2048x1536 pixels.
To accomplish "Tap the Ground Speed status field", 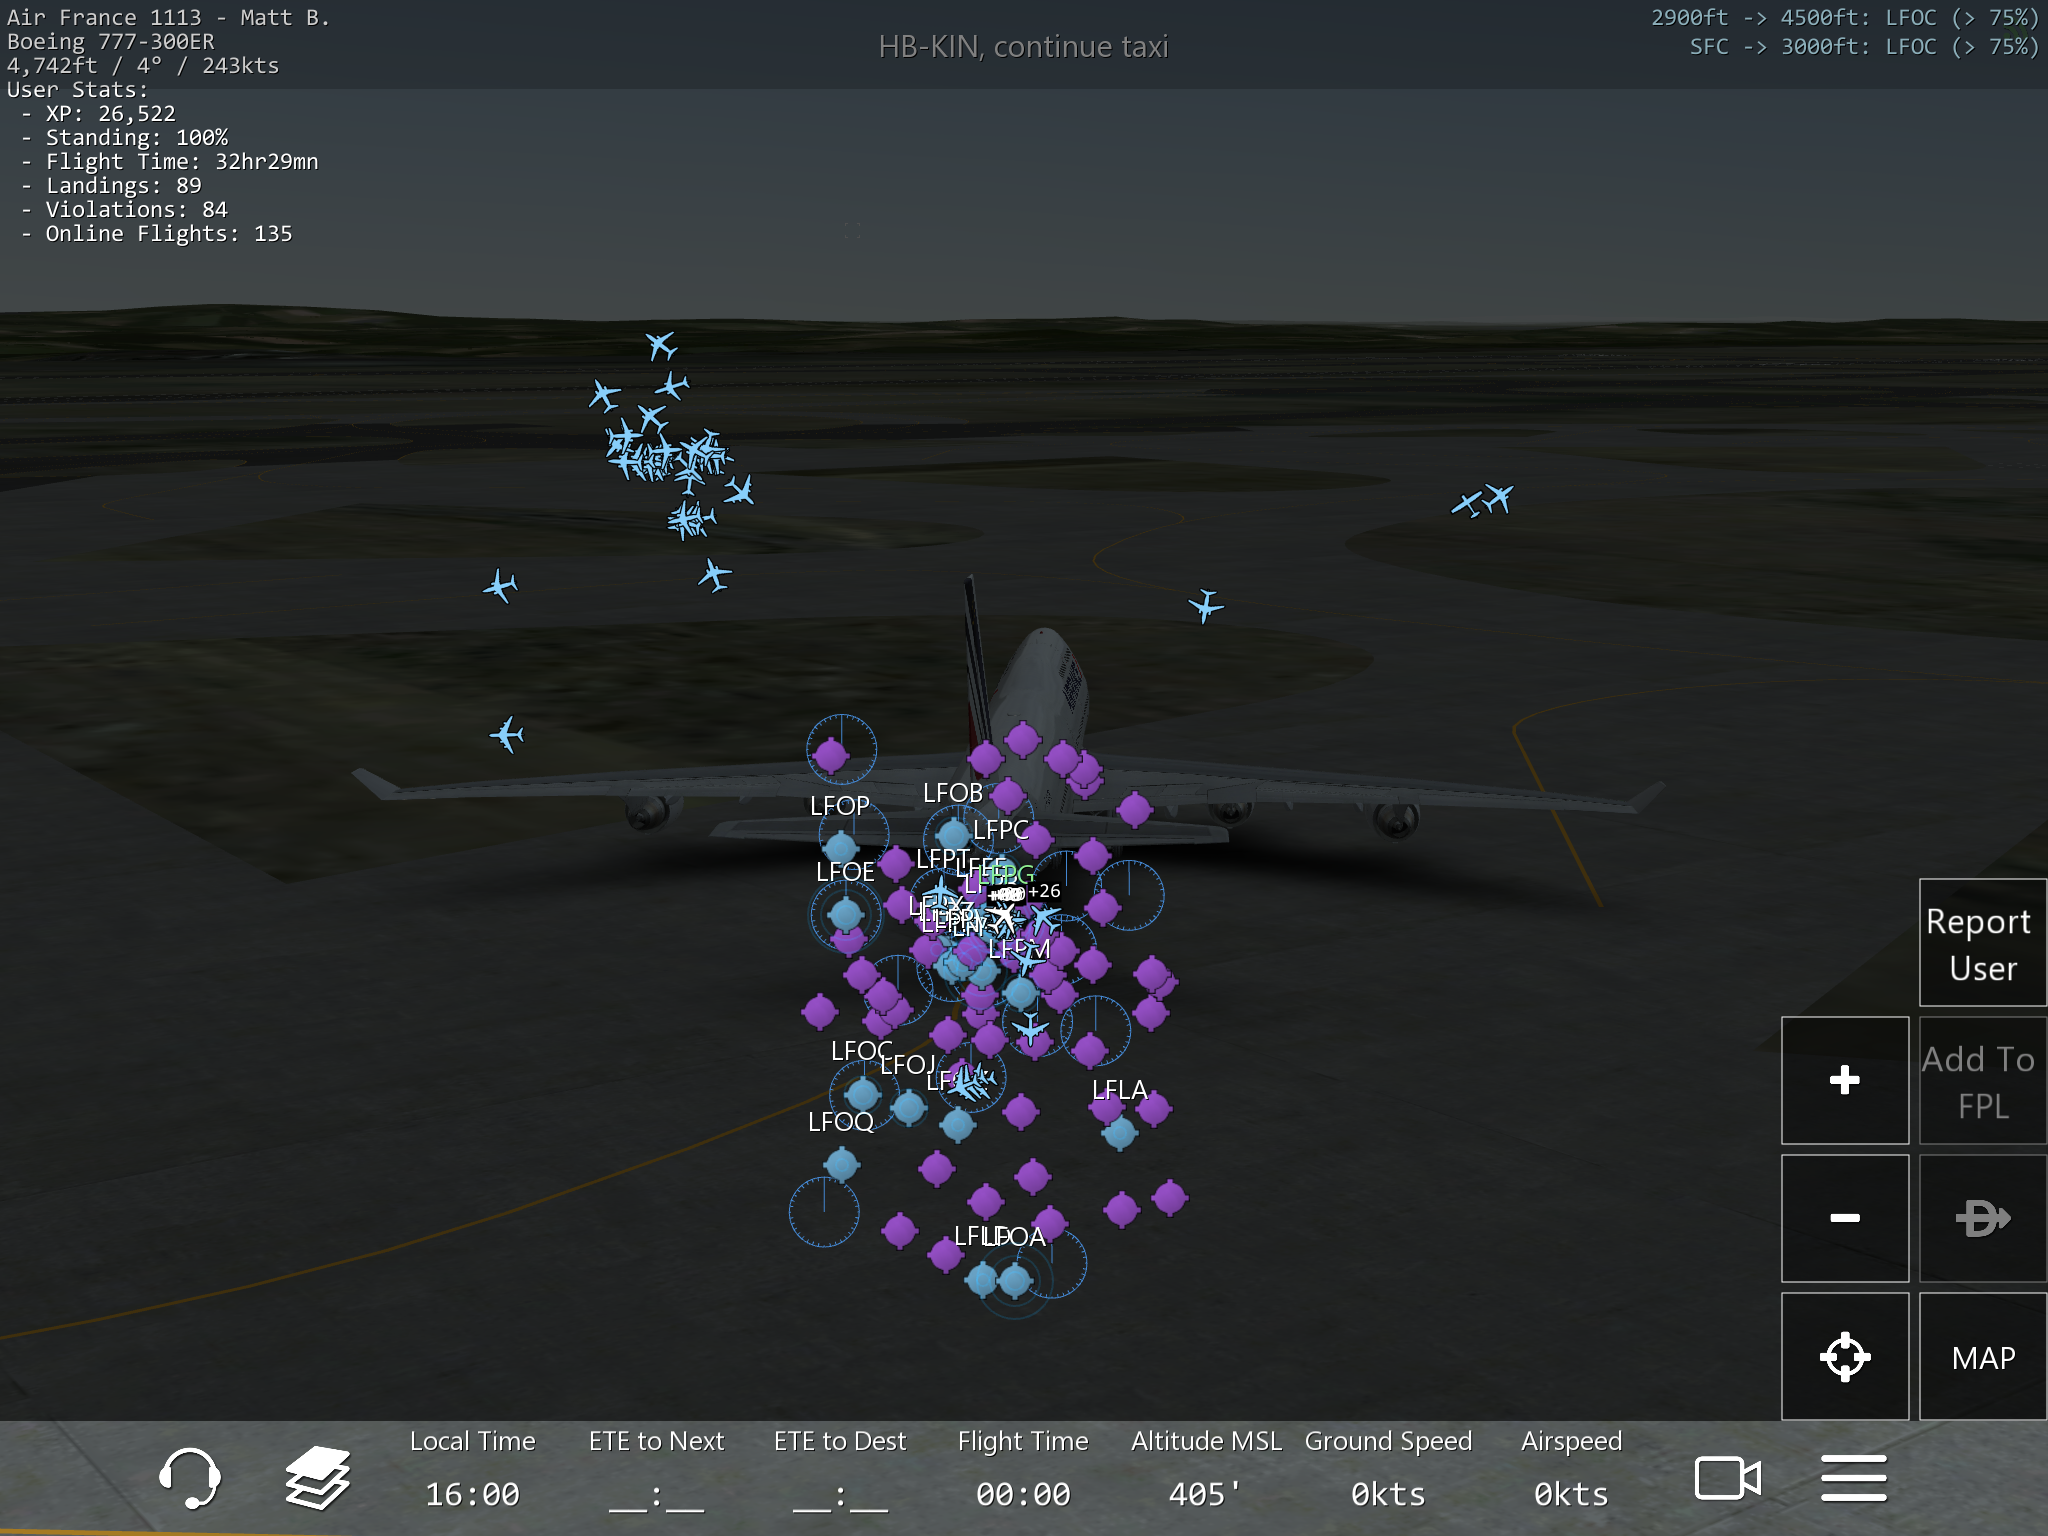I will (1388, 1469).
